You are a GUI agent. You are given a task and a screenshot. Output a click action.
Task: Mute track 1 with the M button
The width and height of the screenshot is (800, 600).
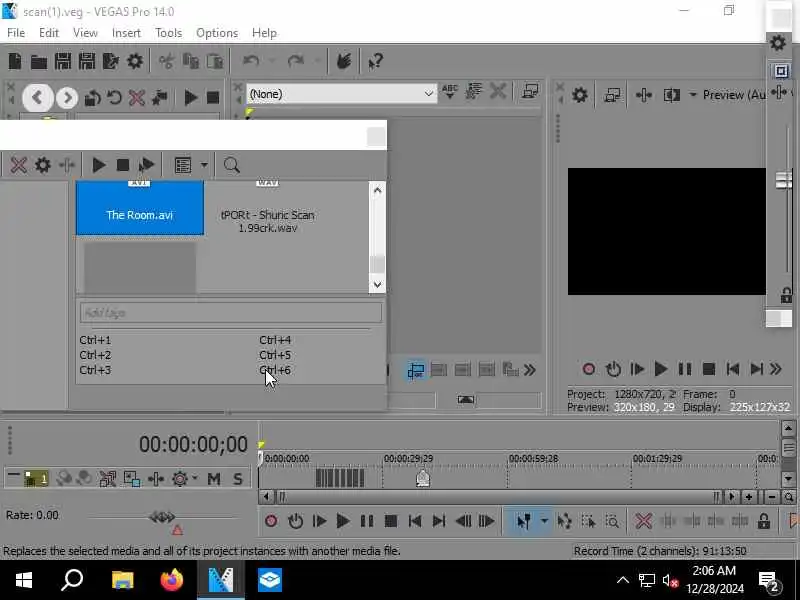(214, 479)
